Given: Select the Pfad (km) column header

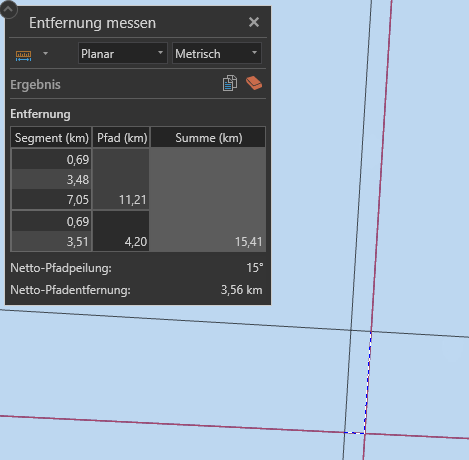Looking at the screenshot, I should point(122,138).
